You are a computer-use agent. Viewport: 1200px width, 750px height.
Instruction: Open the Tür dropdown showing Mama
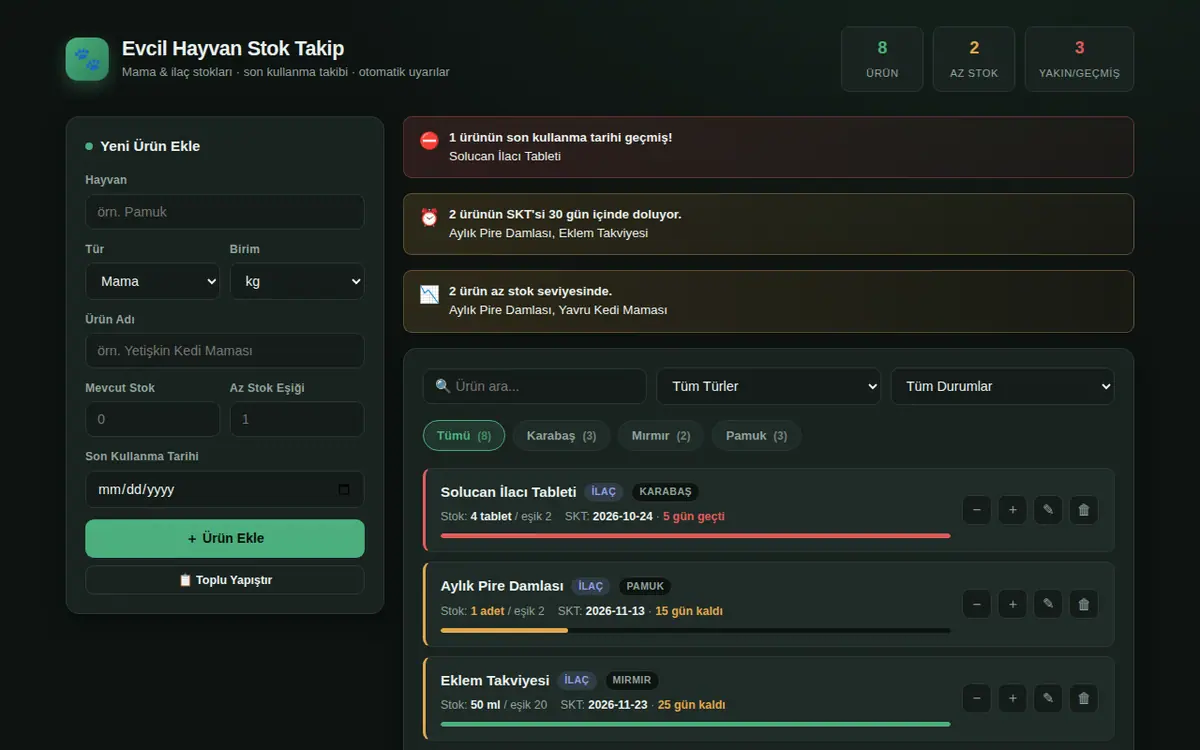153,281
